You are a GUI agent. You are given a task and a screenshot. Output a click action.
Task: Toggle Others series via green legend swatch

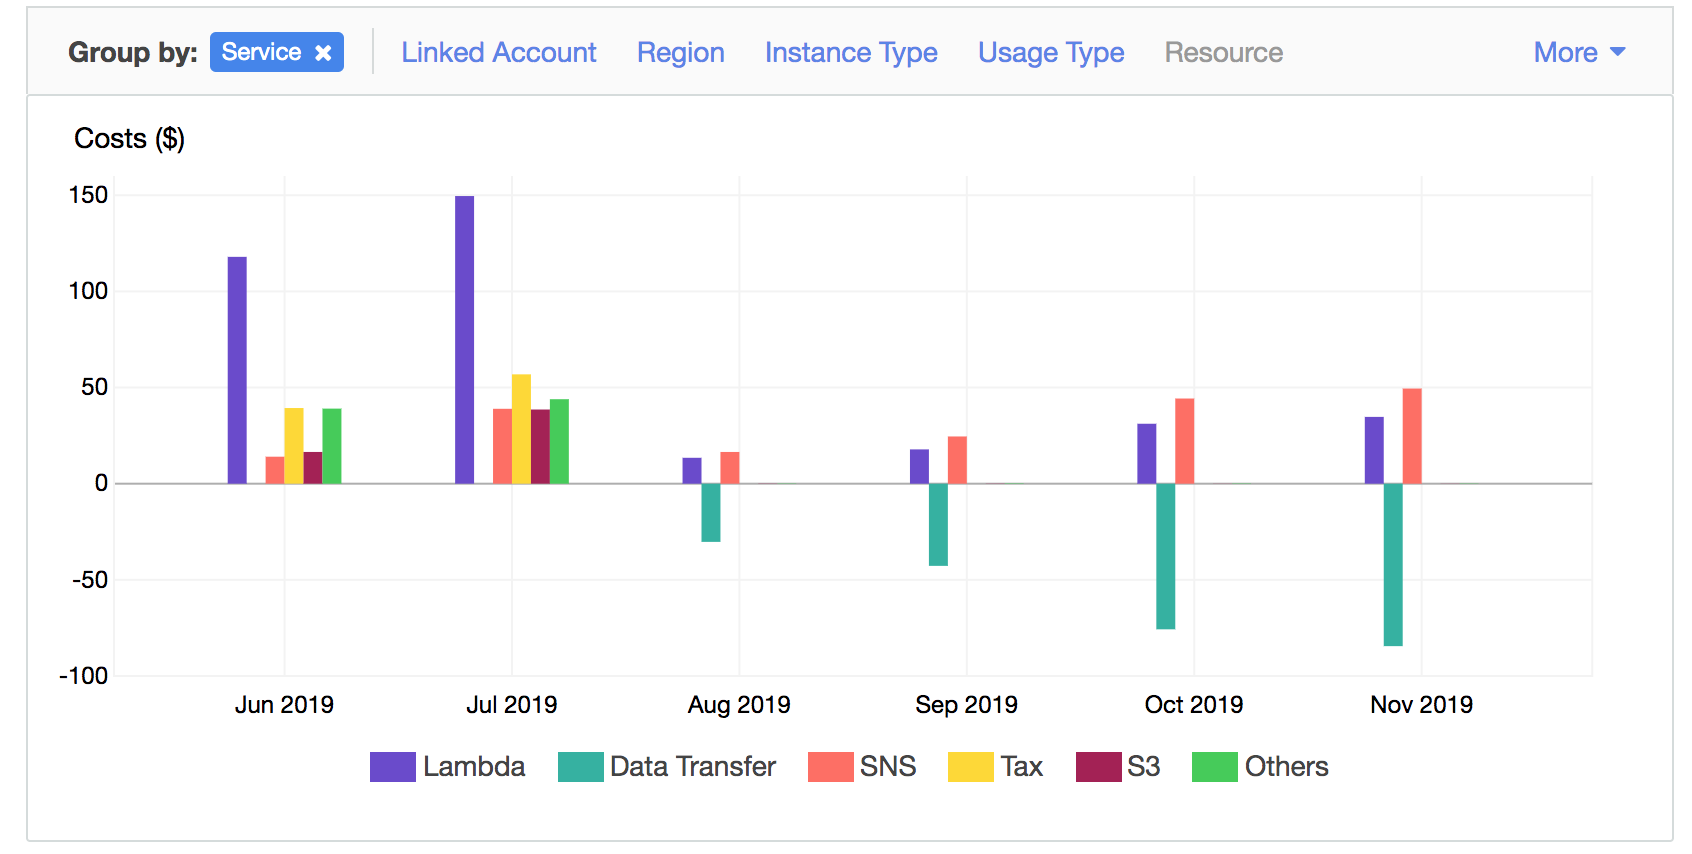1214,767
